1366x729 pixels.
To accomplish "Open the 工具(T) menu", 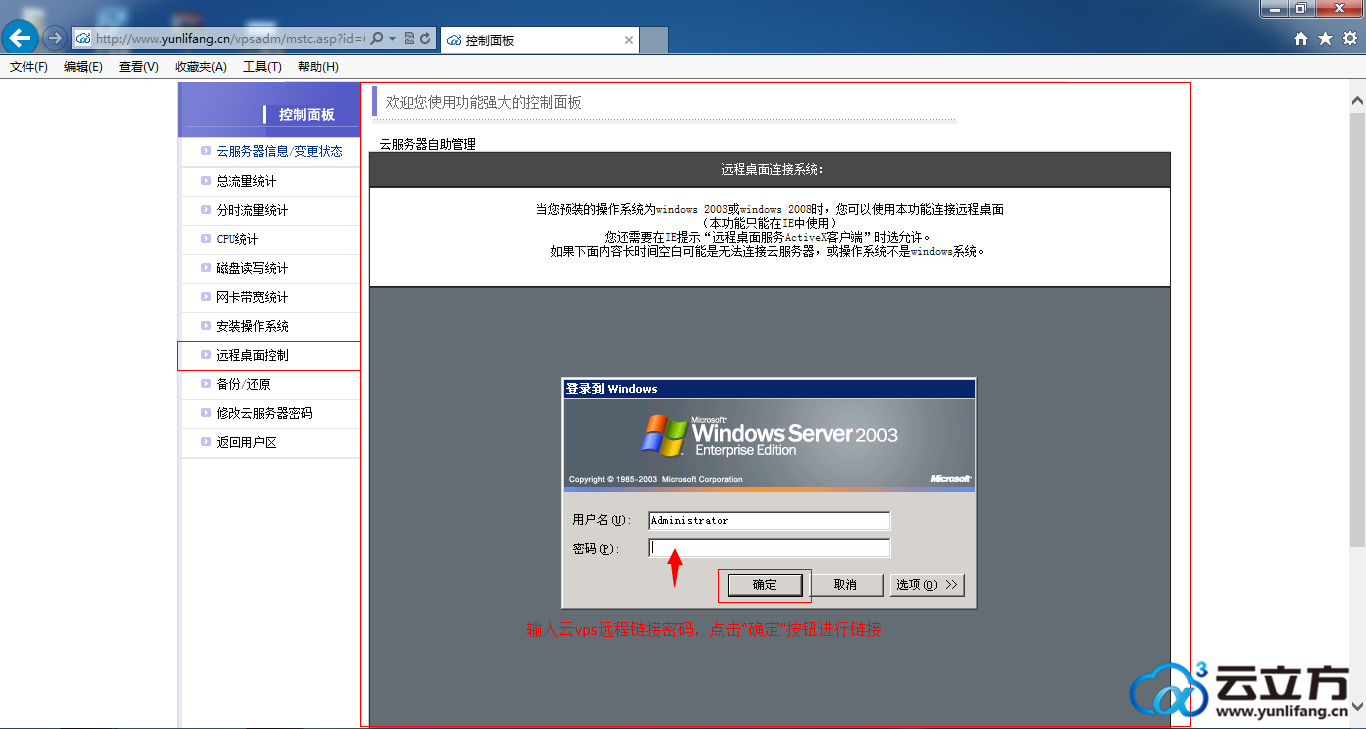I will point(262,67).
